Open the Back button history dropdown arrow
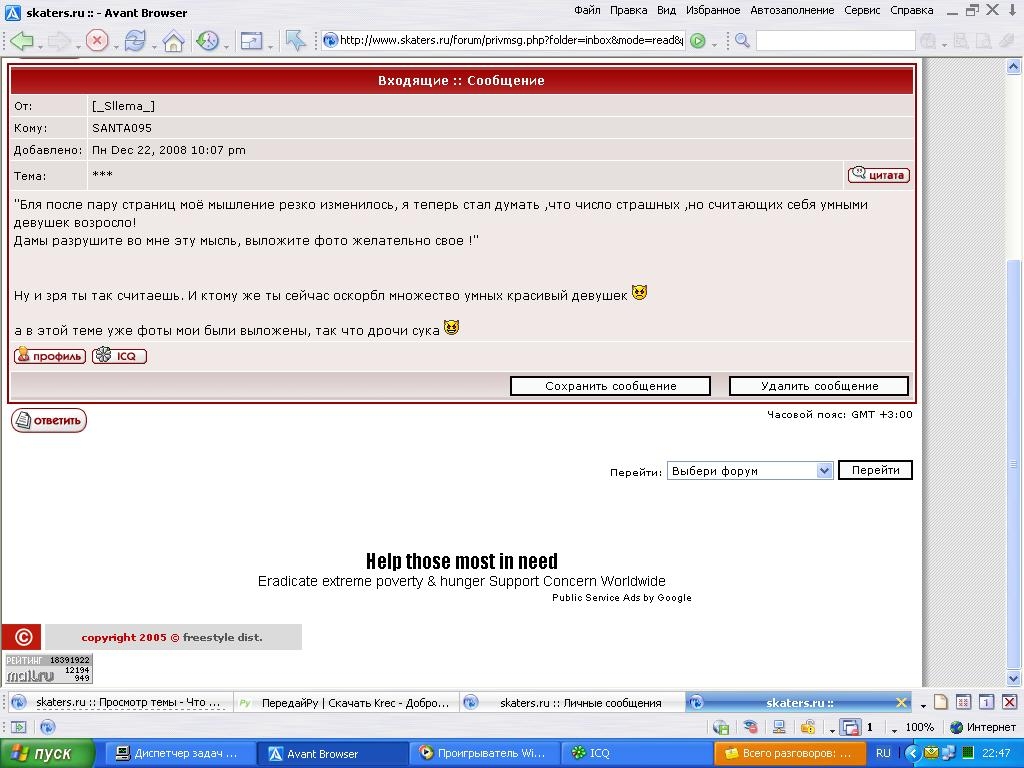 pos(39,45)
